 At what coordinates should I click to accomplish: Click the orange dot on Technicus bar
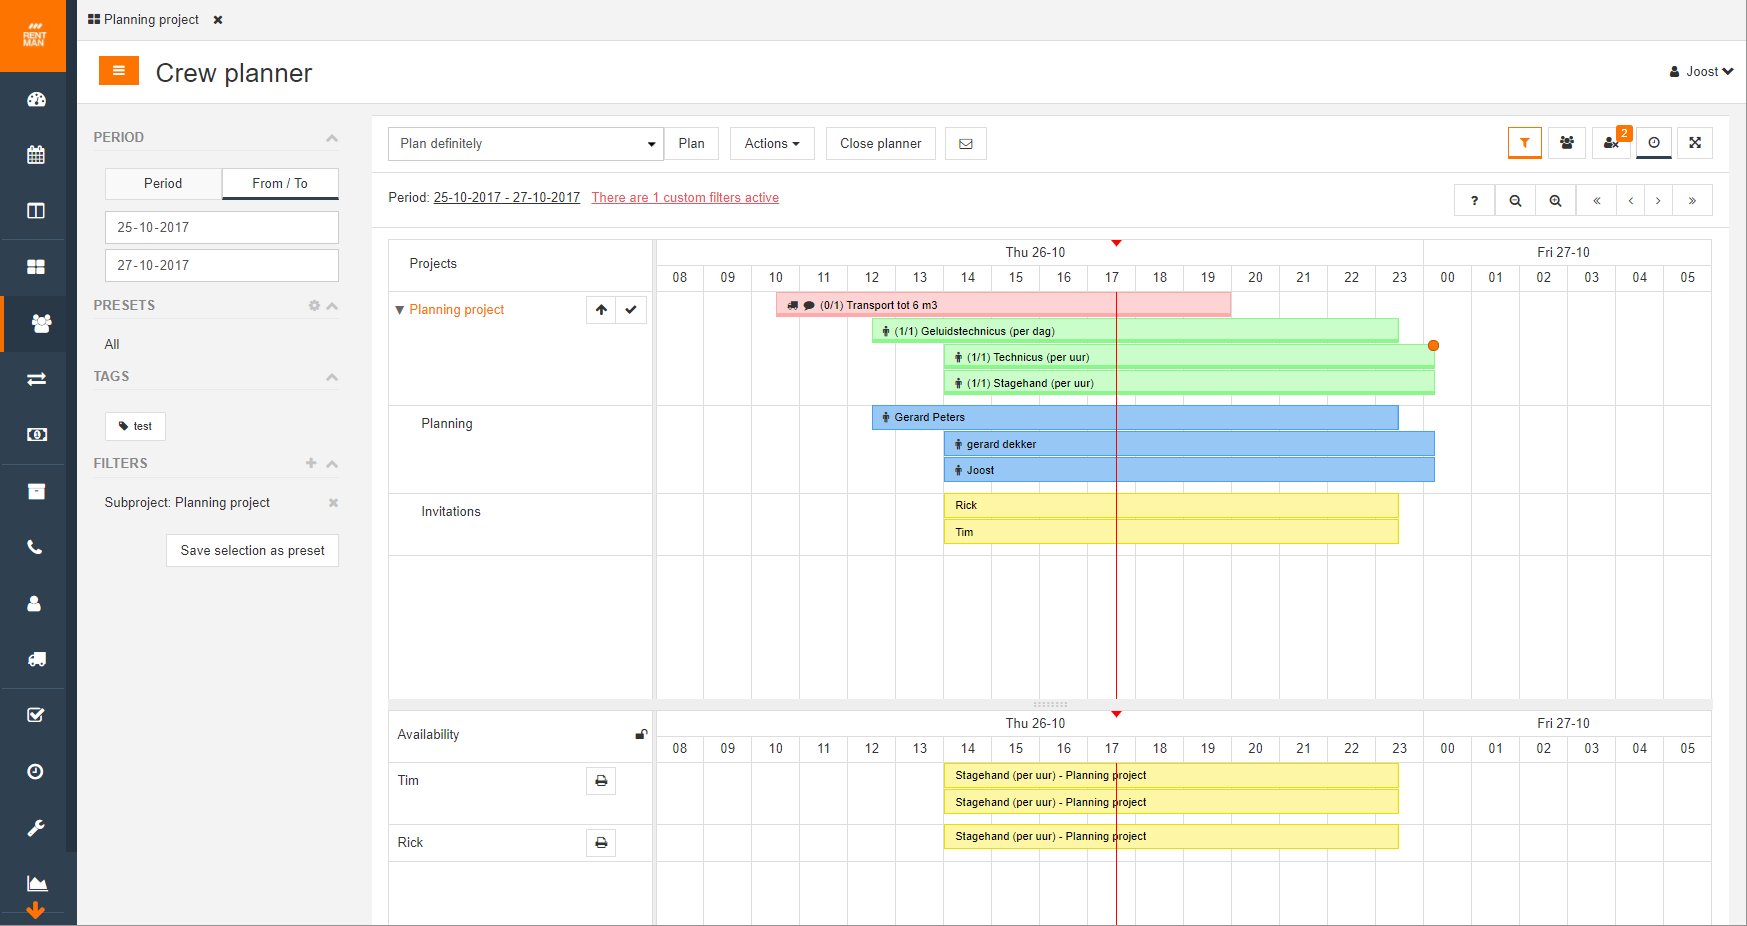pos(1433,345)
